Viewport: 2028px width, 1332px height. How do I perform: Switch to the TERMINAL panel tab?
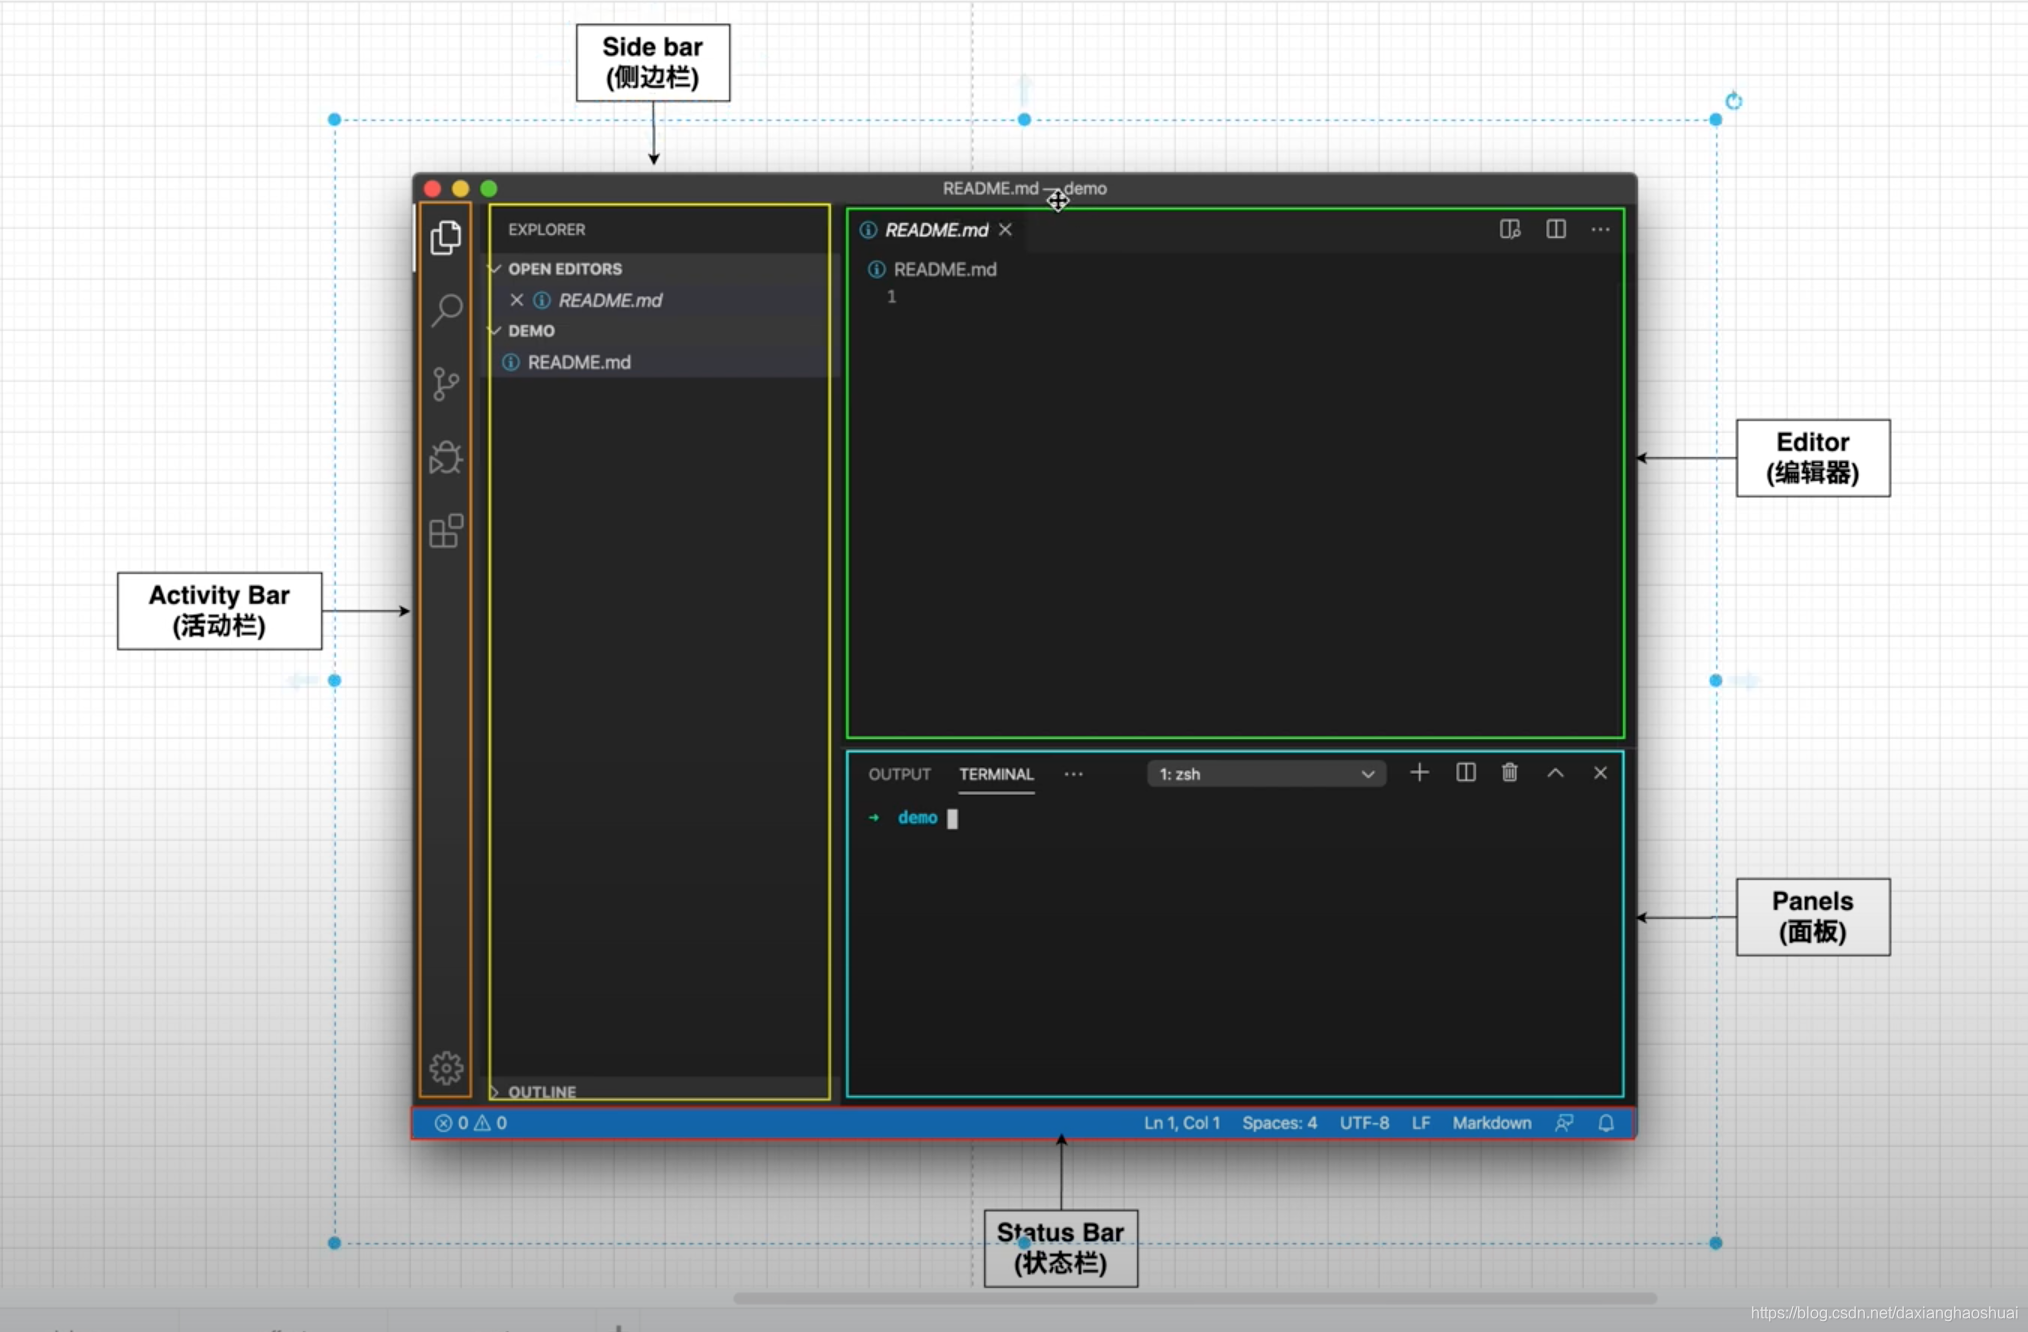click(x=996, y=774)
